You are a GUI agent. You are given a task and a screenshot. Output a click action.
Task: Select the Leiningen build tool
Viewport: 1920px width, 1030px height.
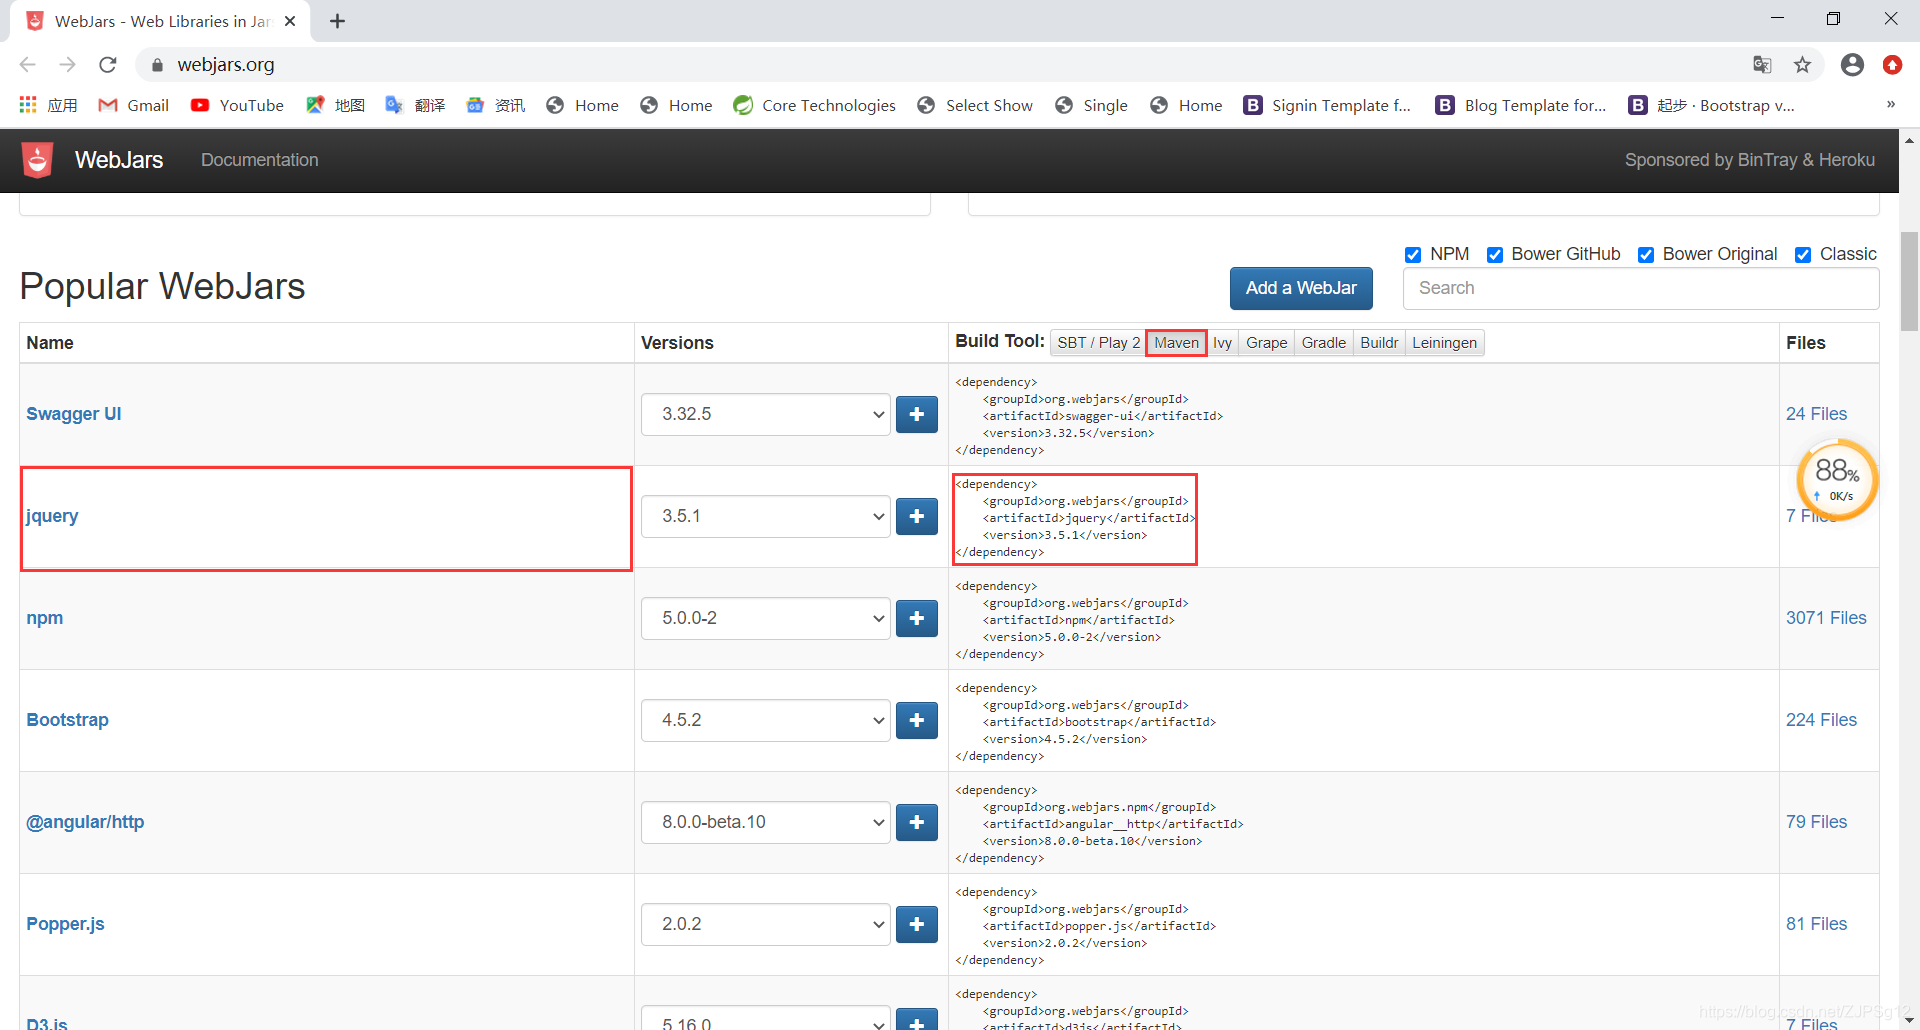(1444, 343)
